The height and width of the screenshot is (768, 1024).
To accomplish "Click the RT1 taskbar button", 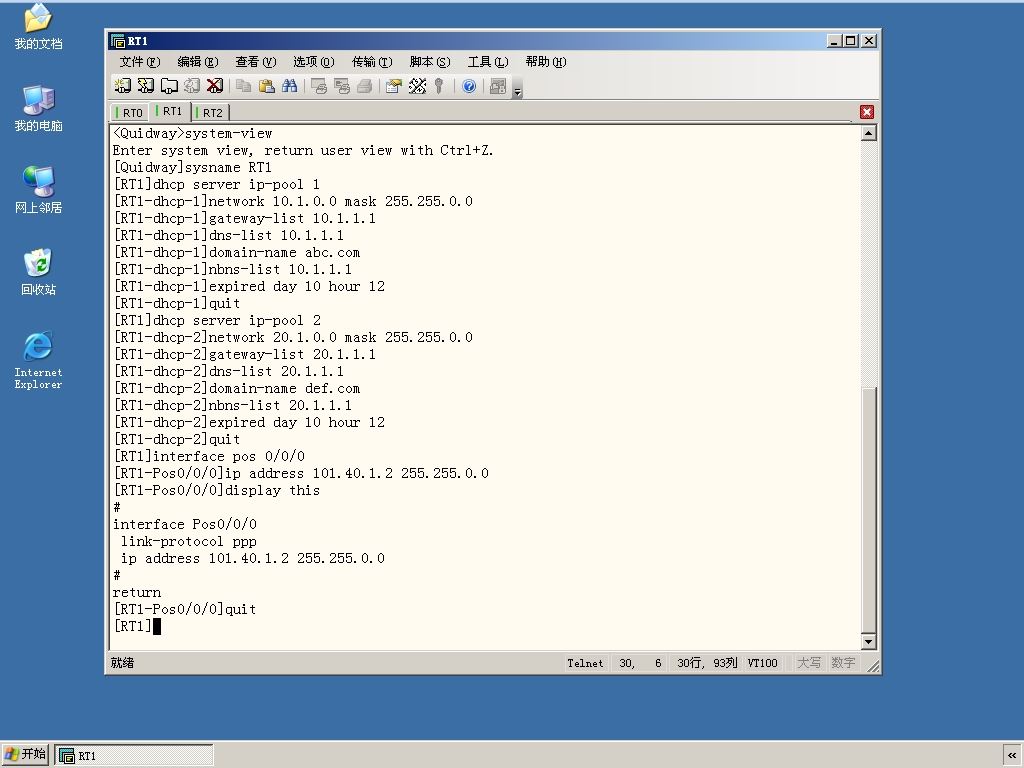I will pos(134,755).
